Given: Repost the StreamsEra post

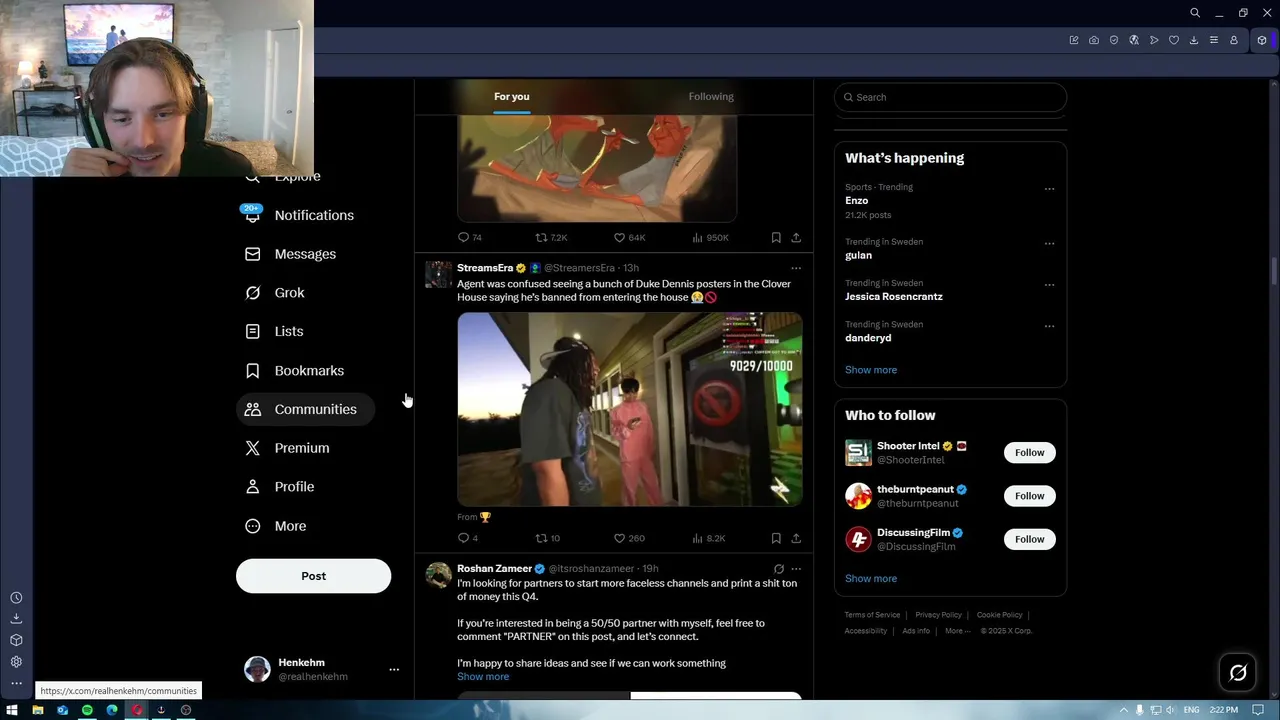Looking at the screenshot, I should click(x=548, y=538).
